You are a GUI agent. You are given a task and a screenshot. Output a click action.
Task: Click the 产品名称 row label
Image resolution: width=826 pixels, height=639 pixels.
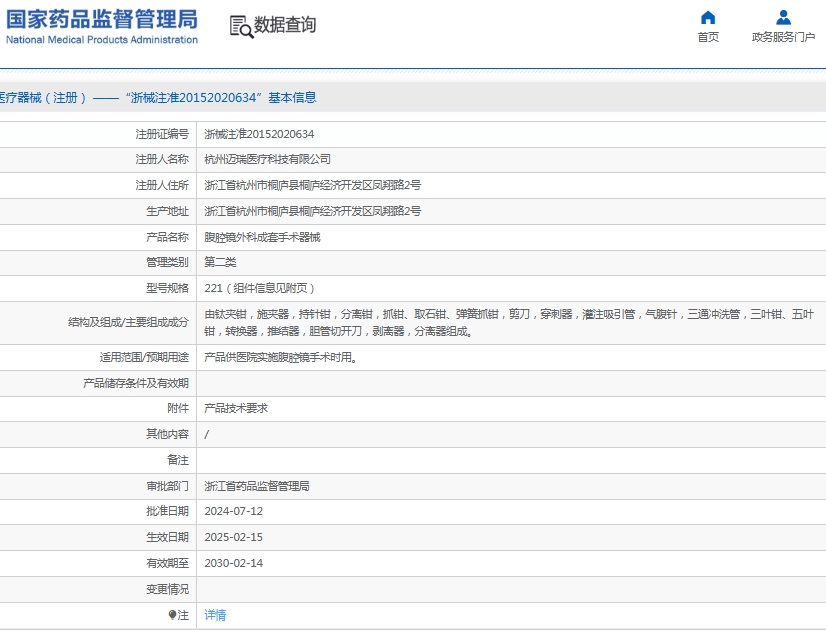pos(167,237)
